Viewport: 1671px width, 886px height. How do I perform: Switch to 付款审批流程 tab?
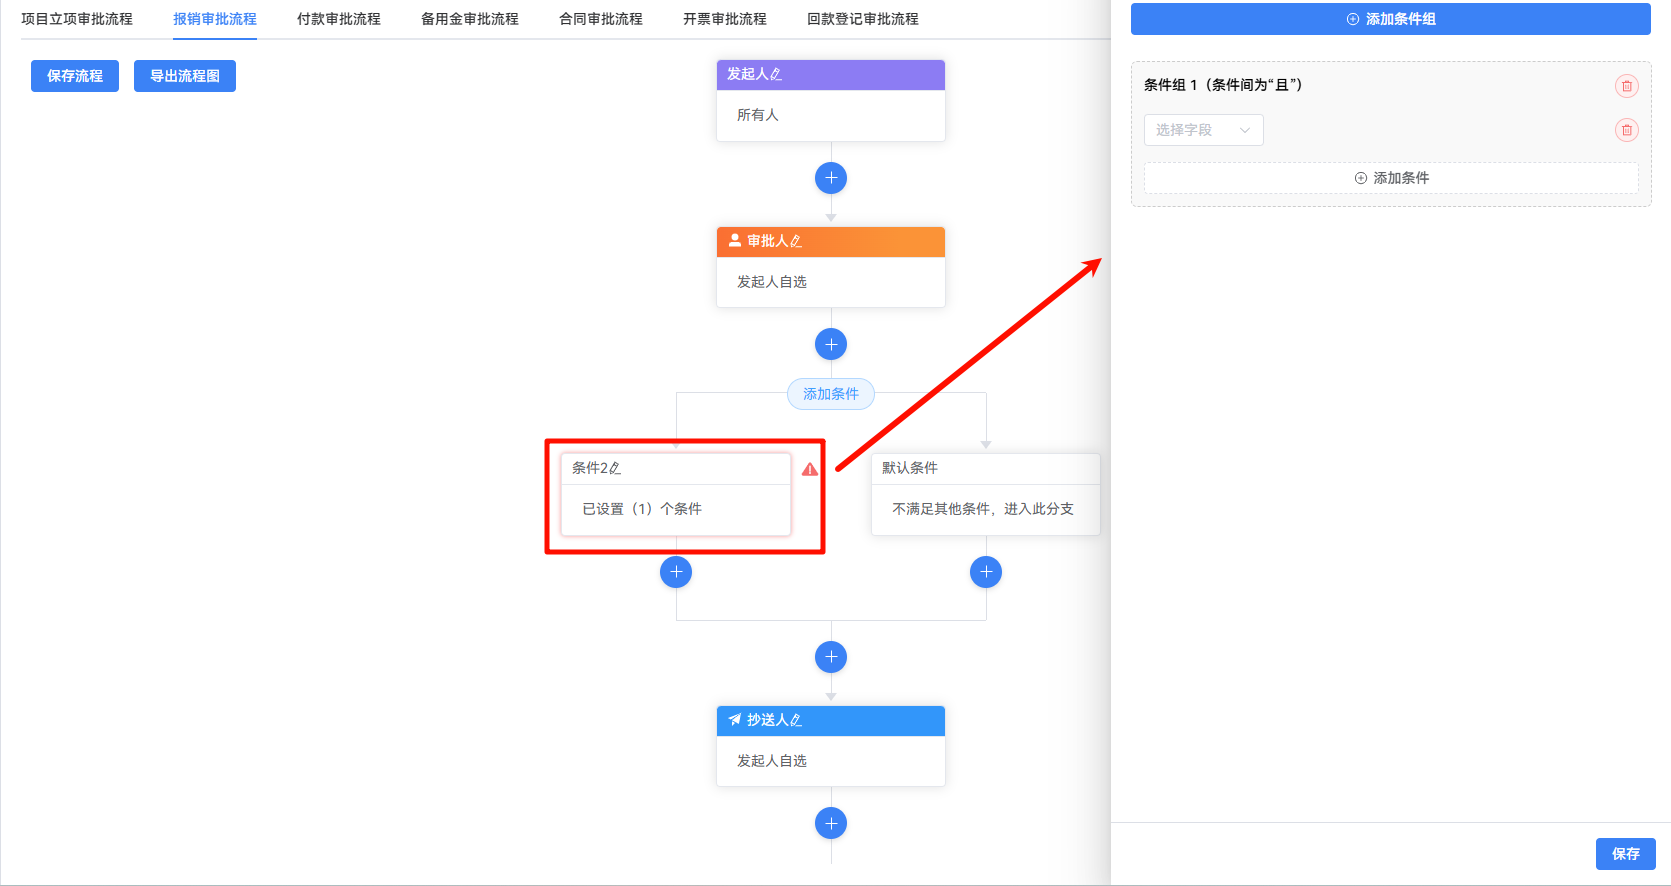coord(339,19)
